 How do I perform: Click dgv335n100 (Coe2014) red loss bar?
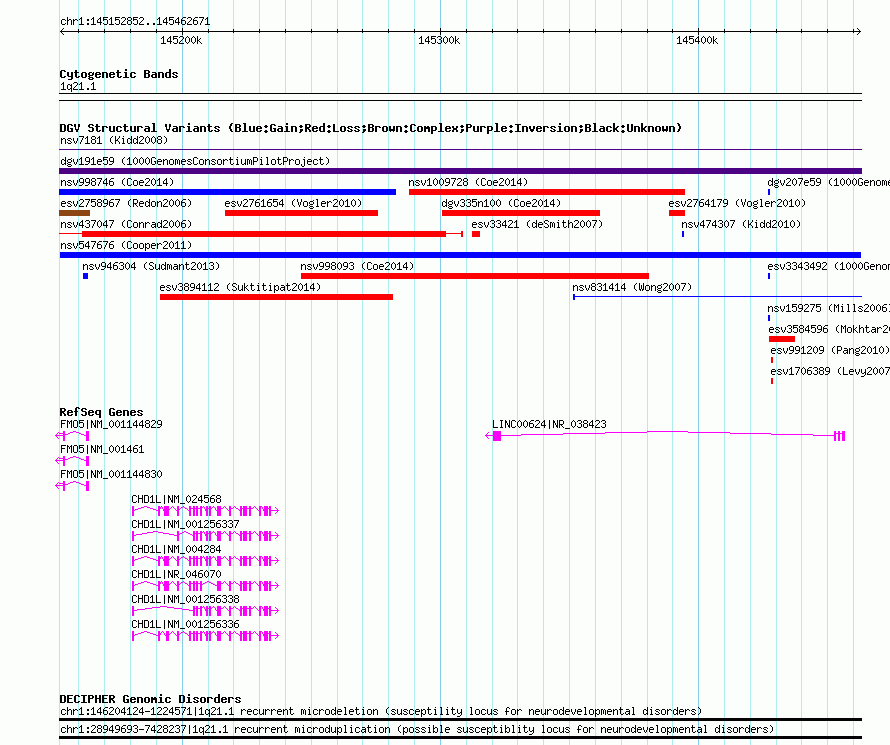(x=520, y=213)
